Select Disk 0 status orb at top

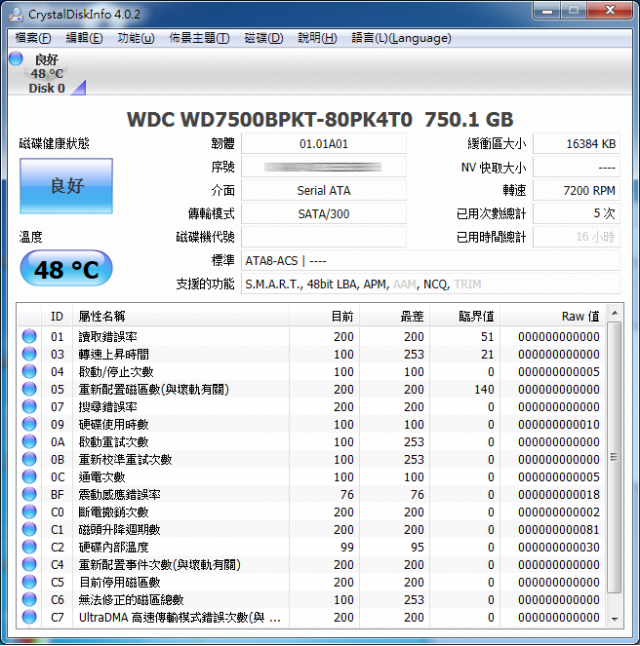[16, 59]
